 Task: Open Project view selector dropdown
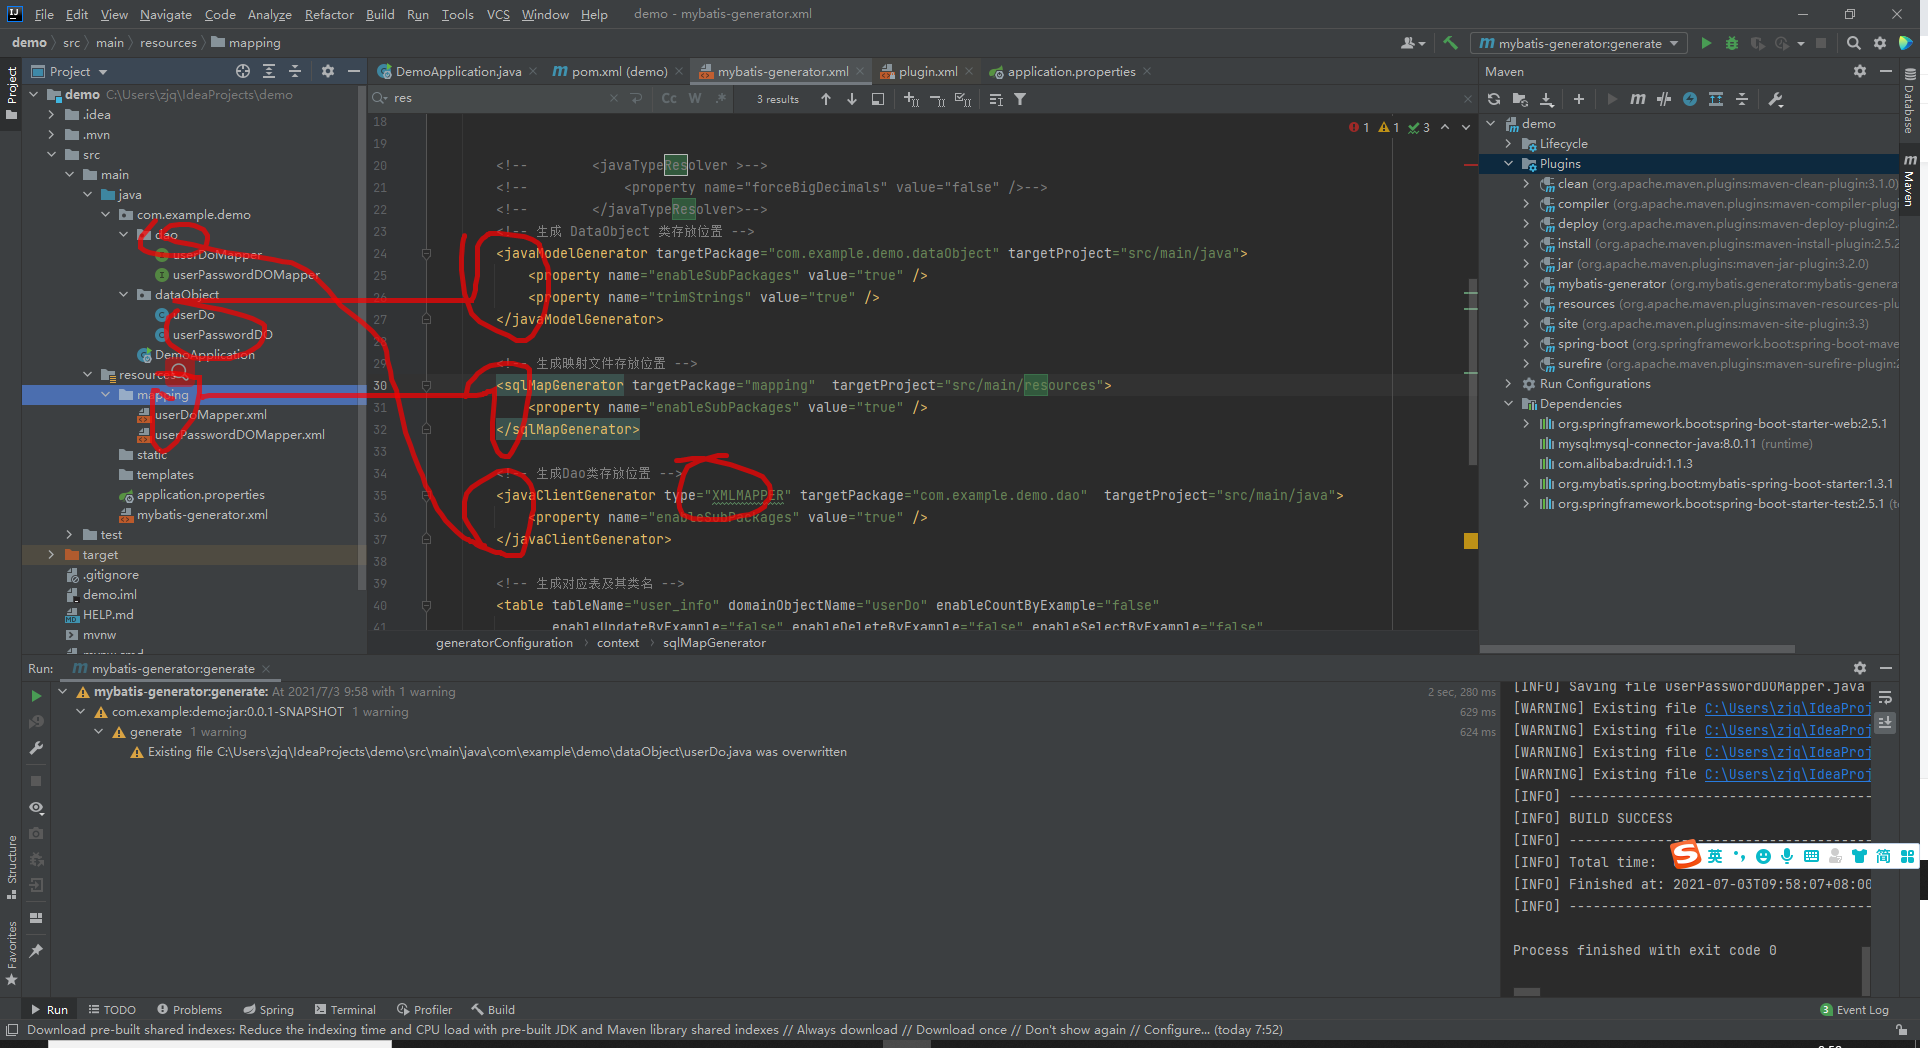[69, 71]
